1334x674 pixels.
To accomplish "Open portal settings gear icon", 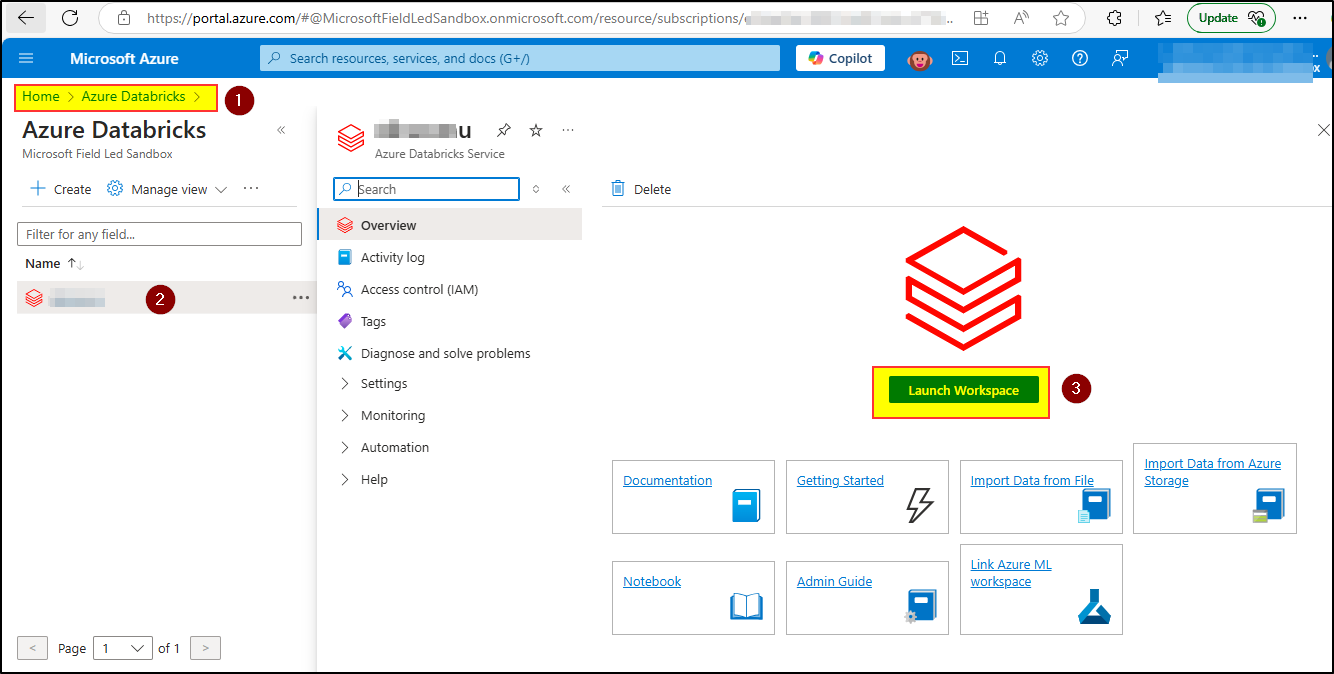I will [x=1040, y=58].
